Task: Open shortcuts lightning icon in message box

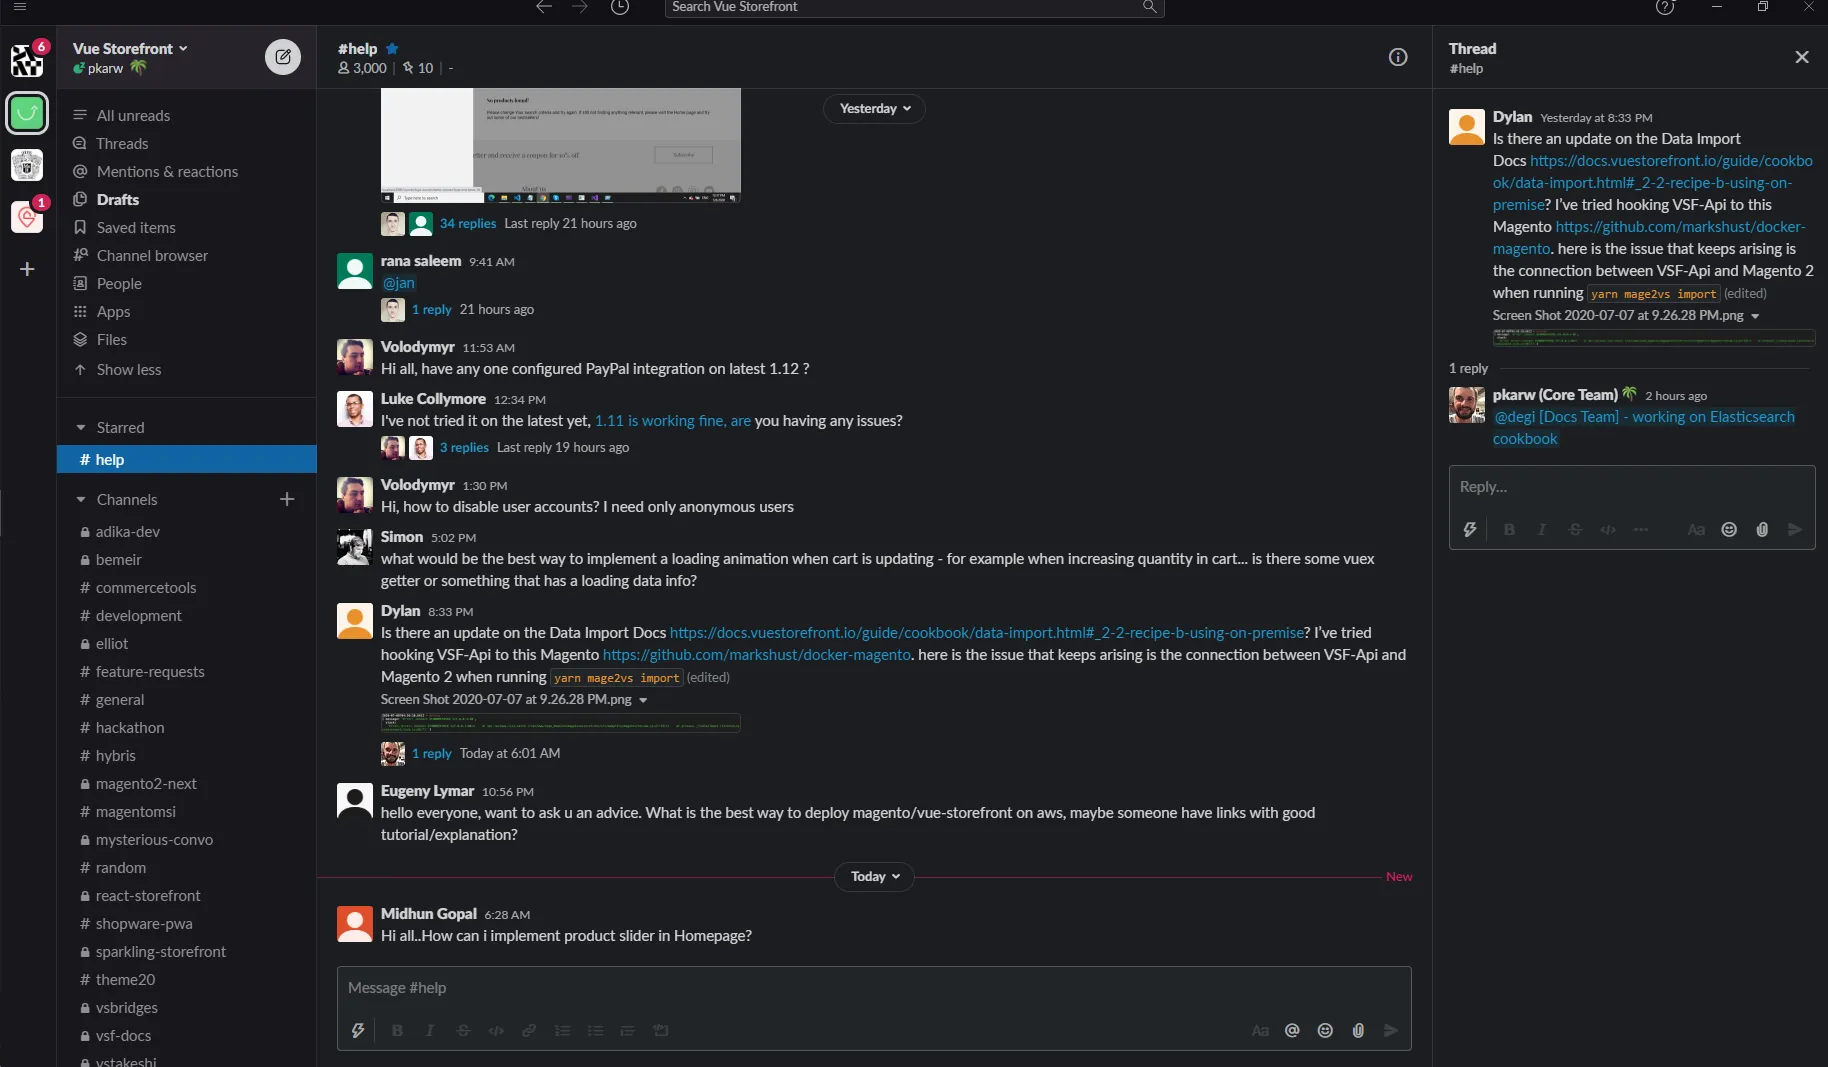Action: click(x=358, y=1030)
